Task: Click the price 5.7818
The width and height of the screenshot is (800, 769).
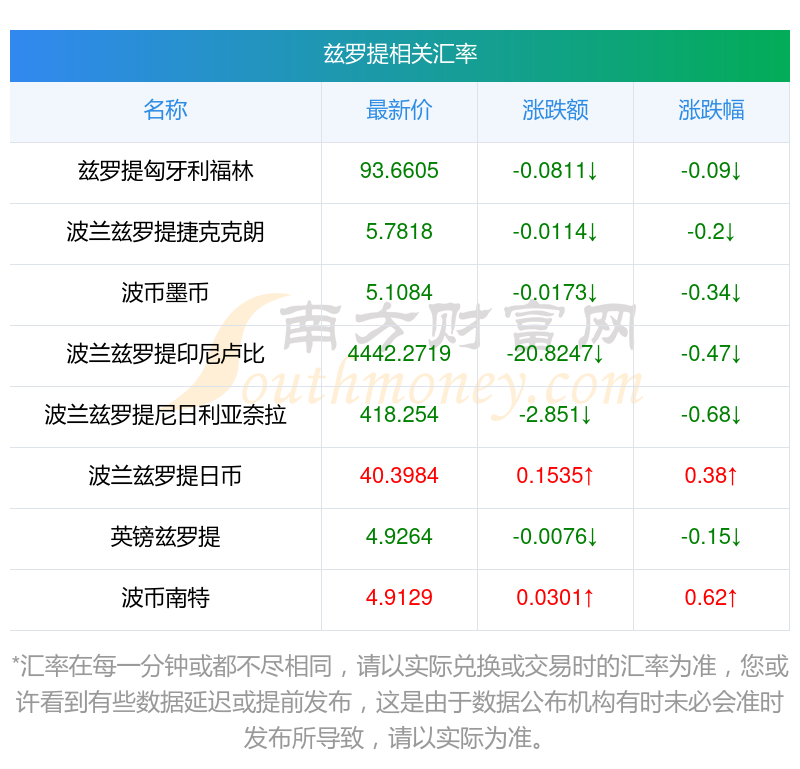Action: [399, 232]
